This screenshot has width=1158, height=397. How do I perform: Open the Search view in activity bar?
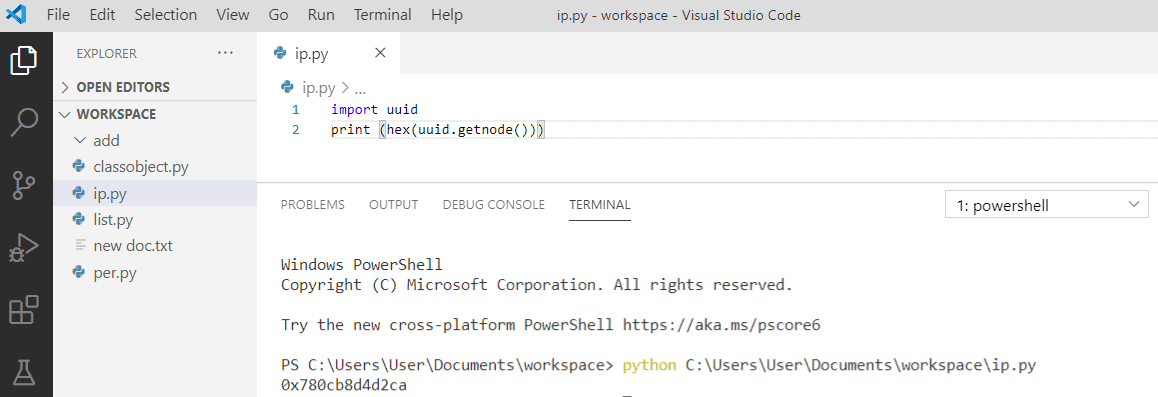[x=24, y=123]
